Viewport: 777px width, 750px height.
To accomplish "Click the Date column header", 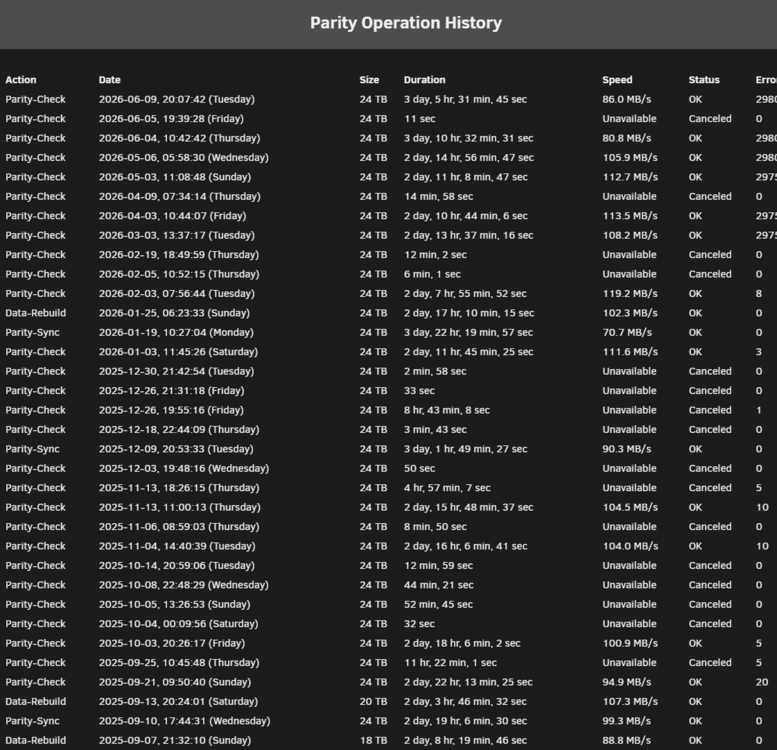I will click(x=110, y=80).
